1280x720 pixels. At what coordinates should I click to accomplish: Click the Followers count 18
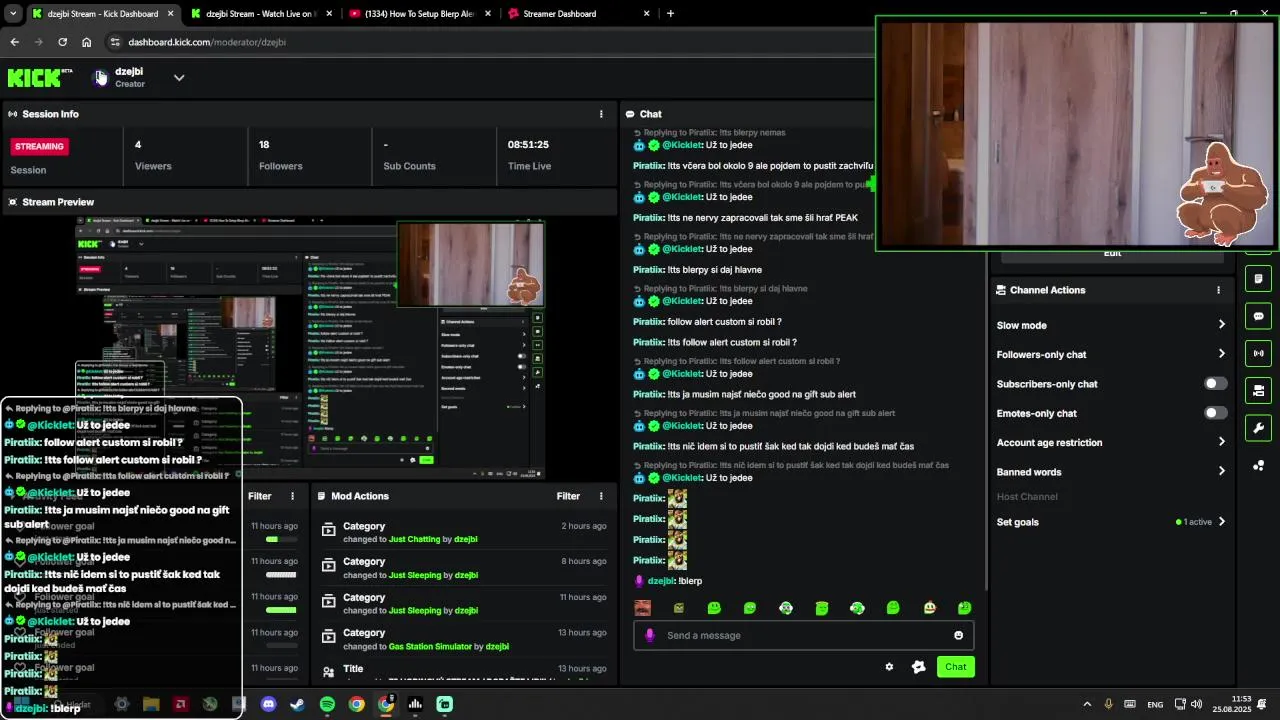(264, 144)
